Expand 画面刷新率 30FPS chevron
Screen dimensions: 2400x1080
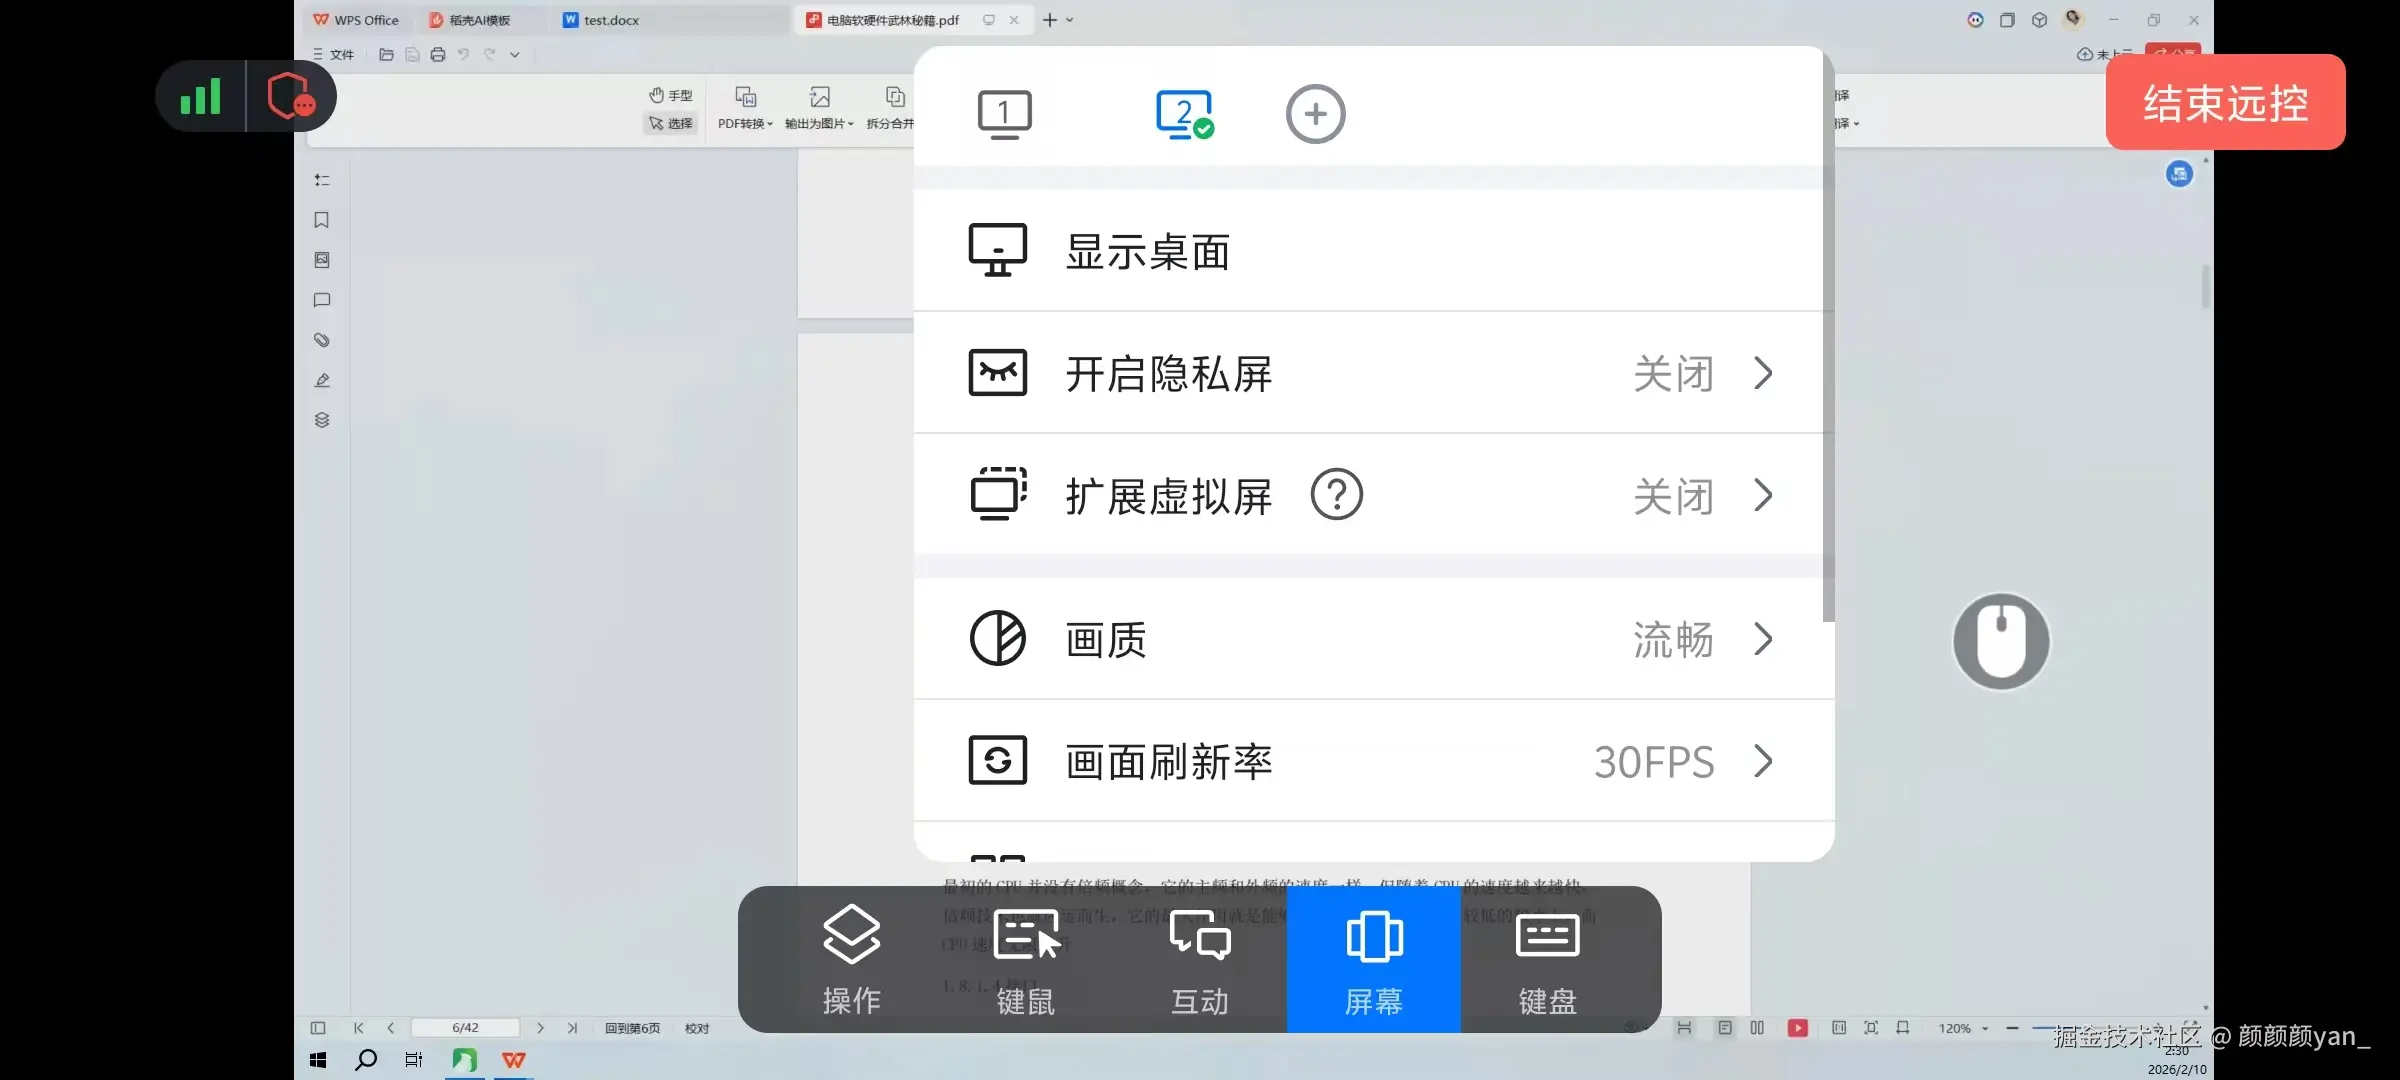(x=1763, y=762)
